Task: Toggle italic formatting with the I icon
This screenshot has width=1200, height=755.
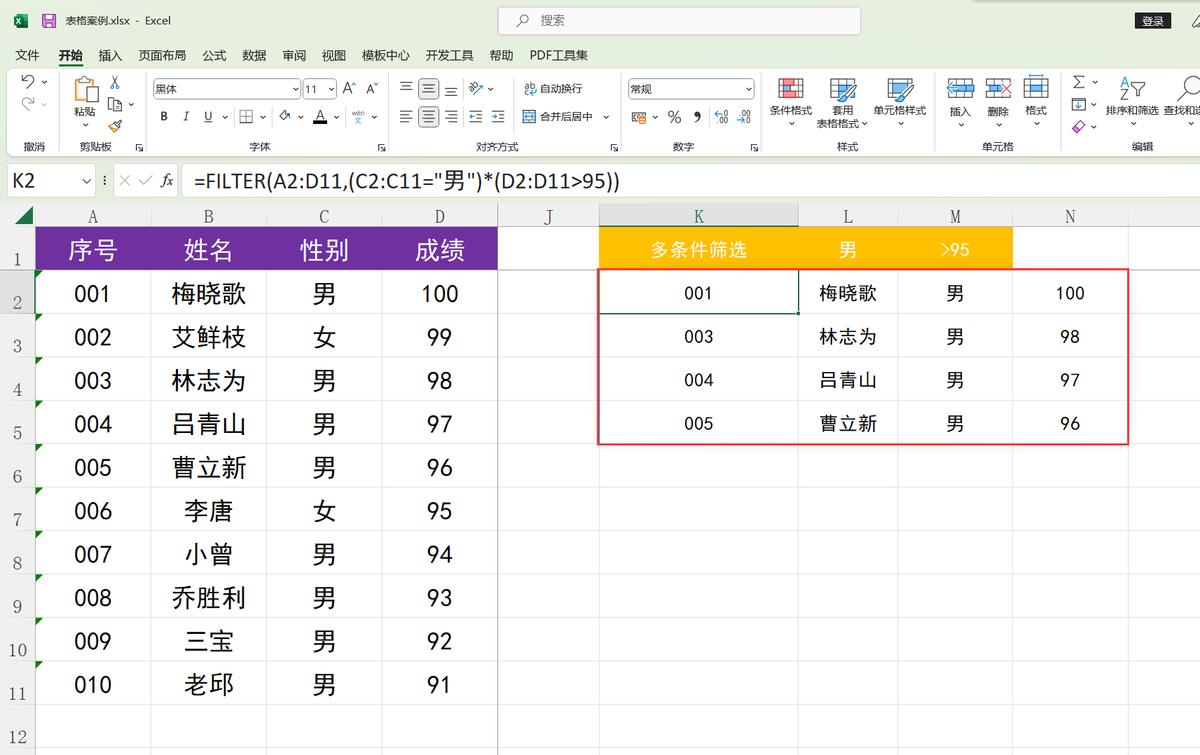Action: click(x=186, y=116)
